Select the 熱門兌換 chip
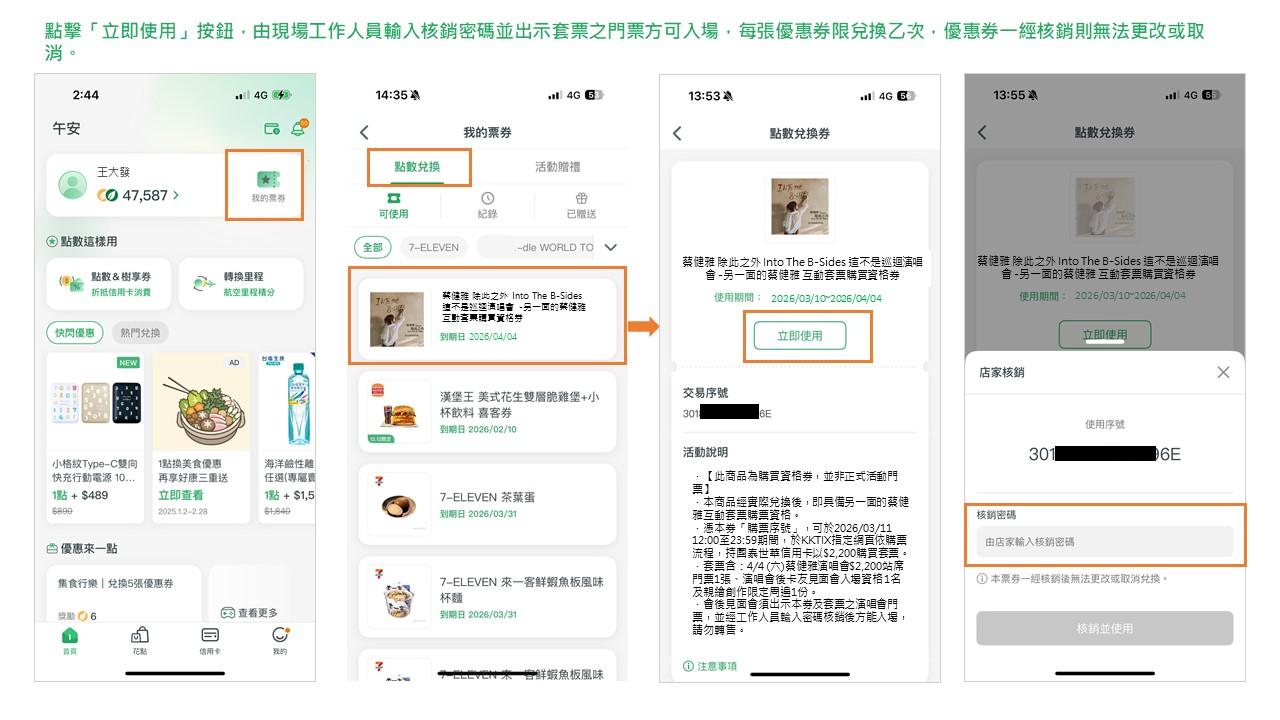The image size is (1280, 720). tap(139, 332)
